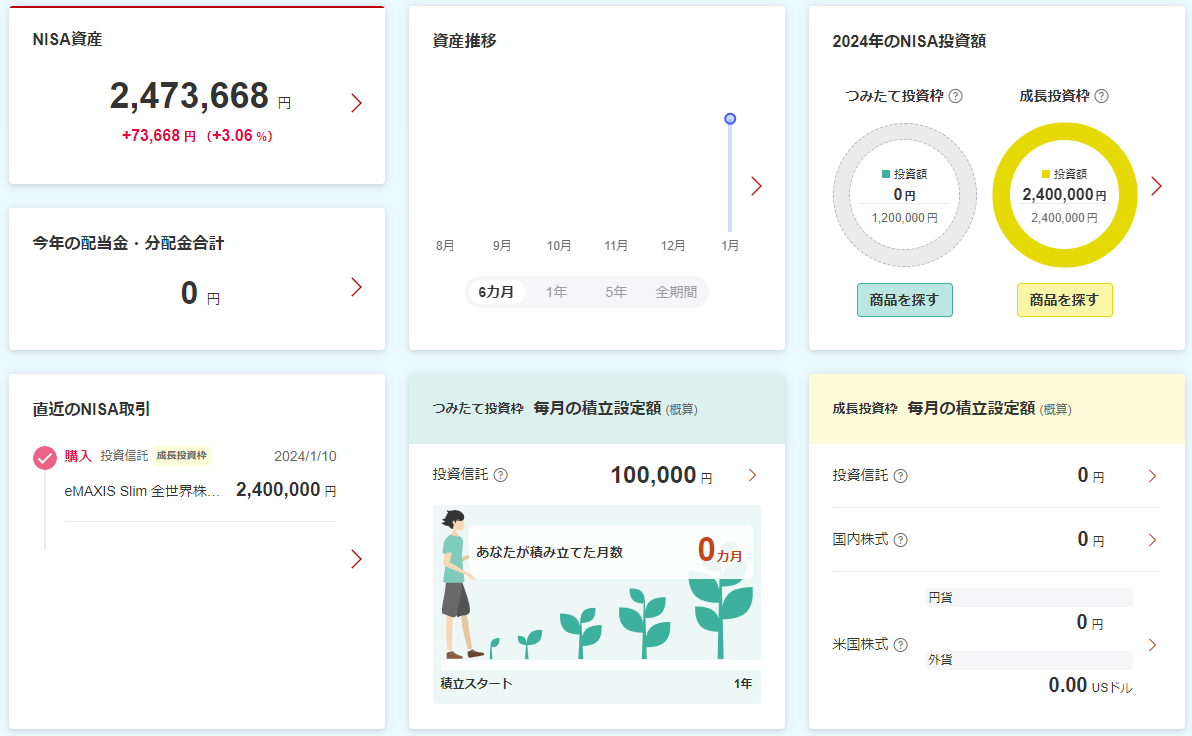The height and width of the screenshot is (736, 1192).
Task: Select the 6カ月 period tab
Action: (496, 292)
